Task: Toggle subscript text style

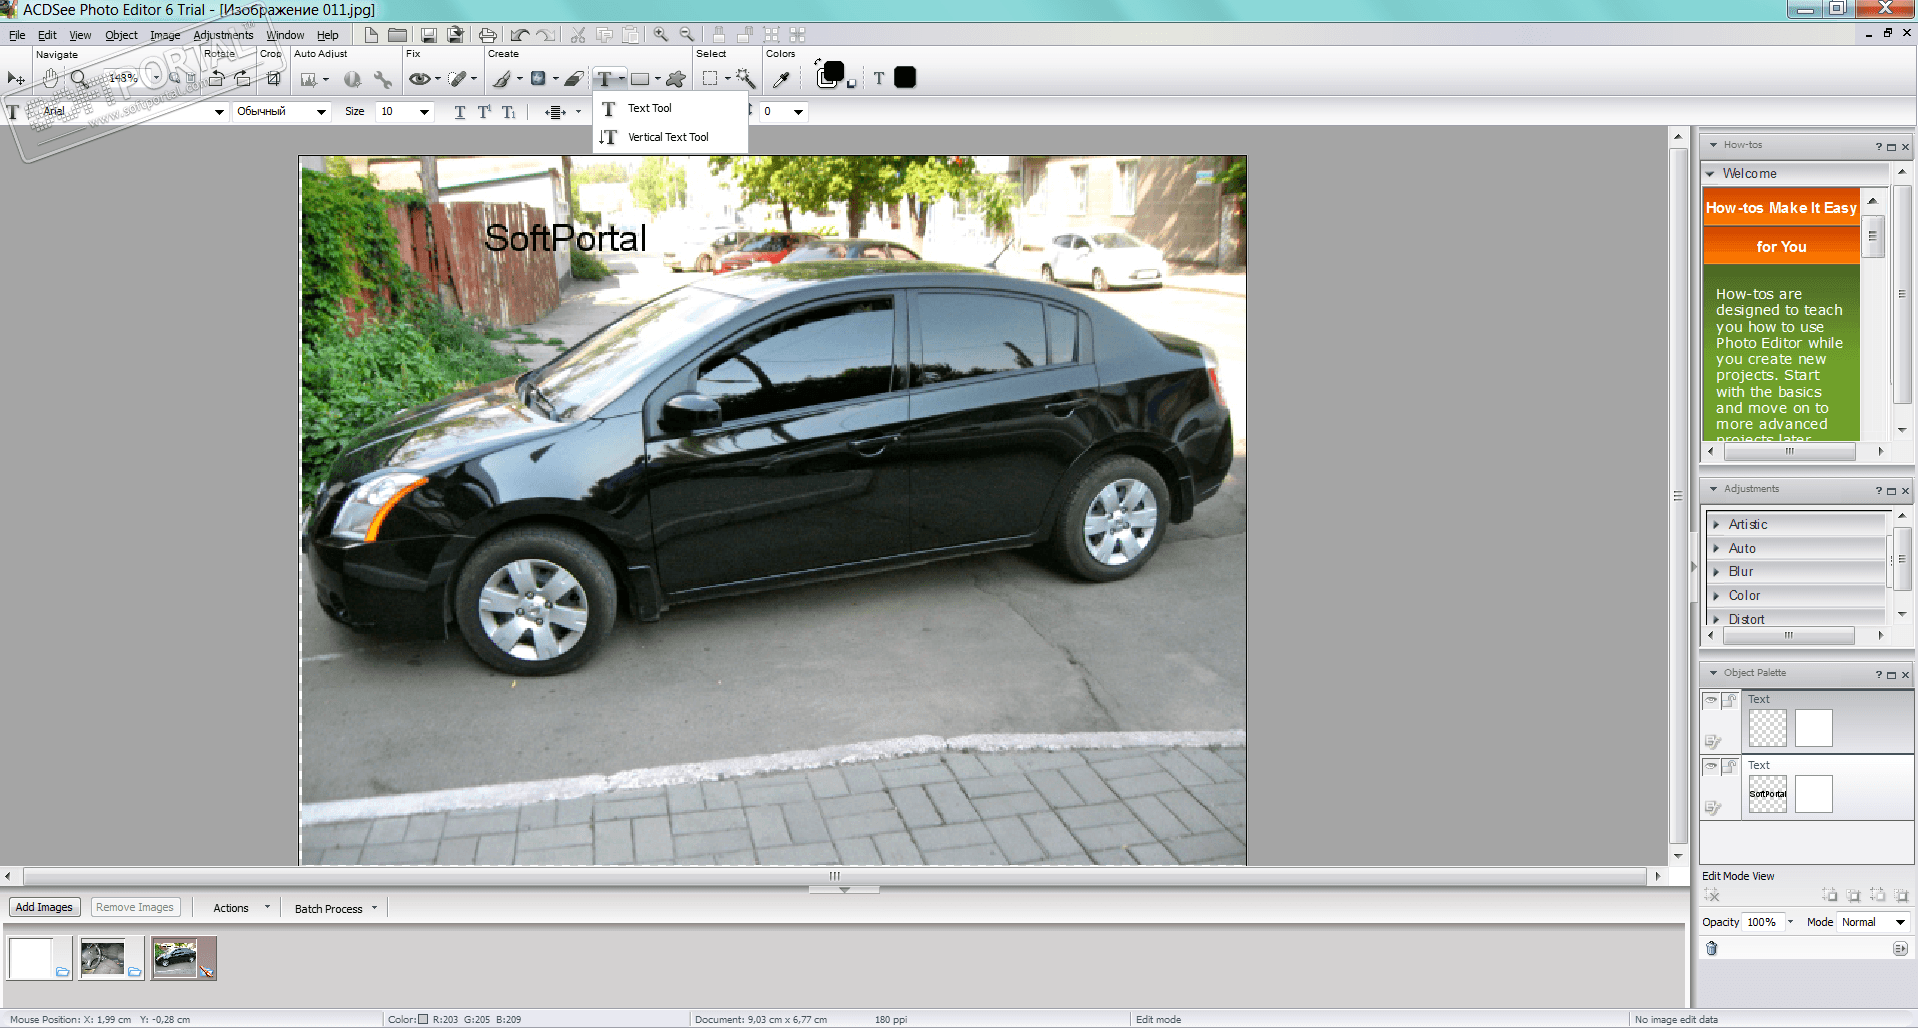Action: tap(509, 112)
